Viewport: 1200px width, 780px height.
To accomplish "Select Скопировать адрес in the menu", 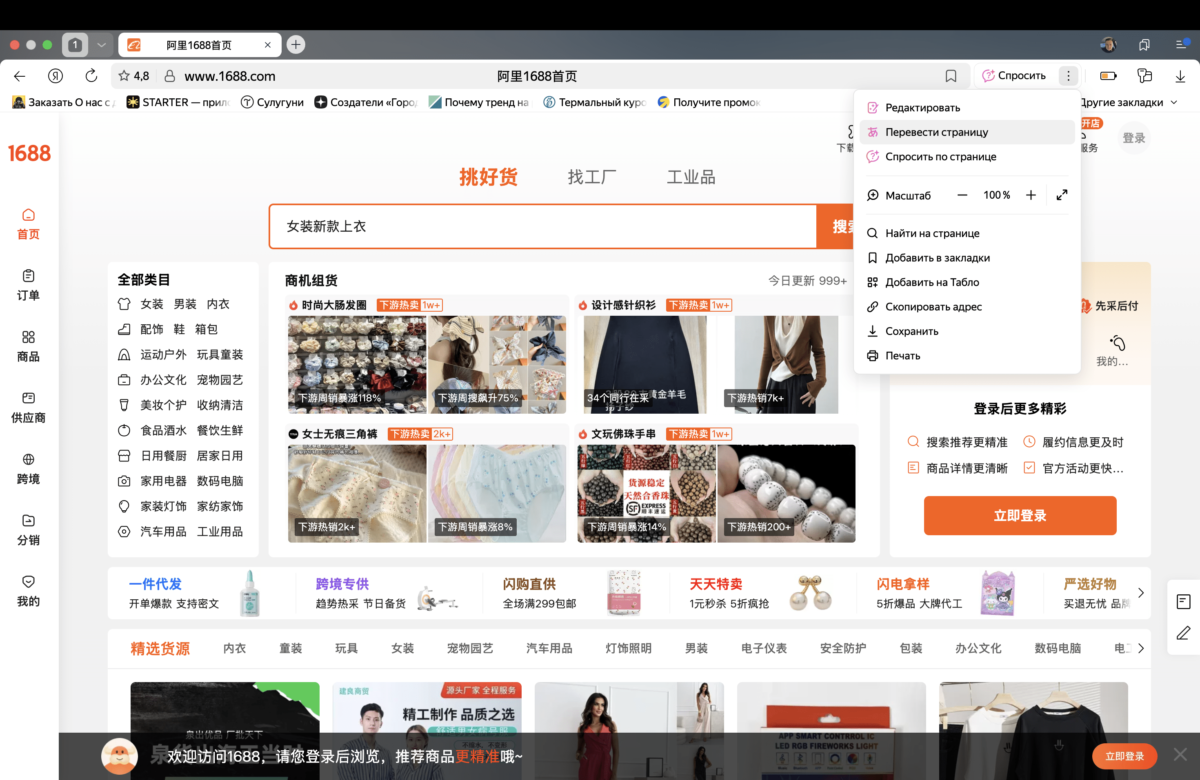I will coord(967,307).
